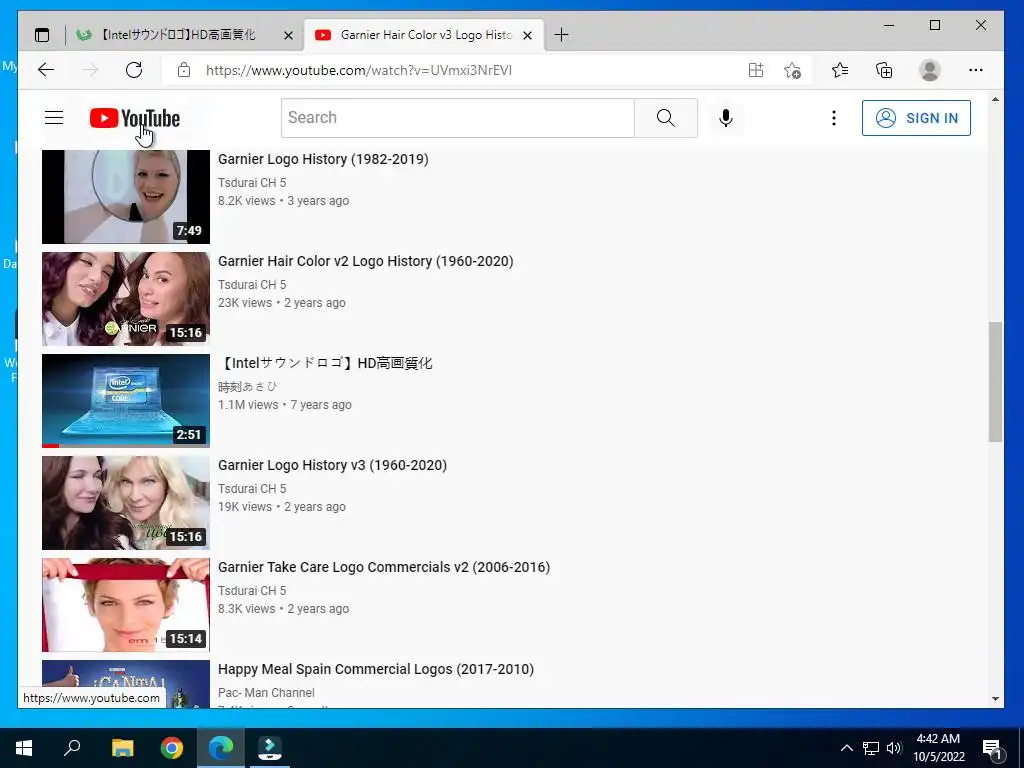
Task: Click Tsdurai CH 5 under Garnier Logo History v3
Action: [252, 488]
